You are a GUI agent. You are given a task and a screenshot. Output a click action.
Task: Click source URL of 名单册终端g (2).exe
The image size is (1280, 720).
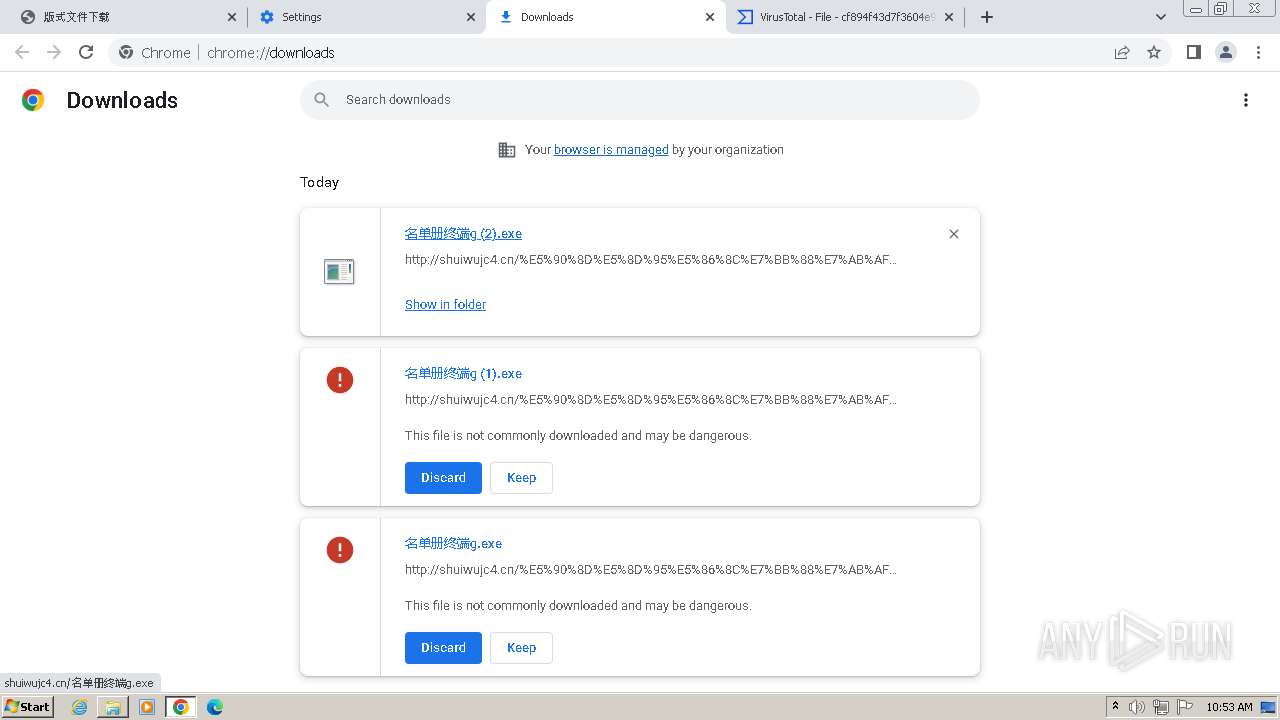(x=651, y=260)
